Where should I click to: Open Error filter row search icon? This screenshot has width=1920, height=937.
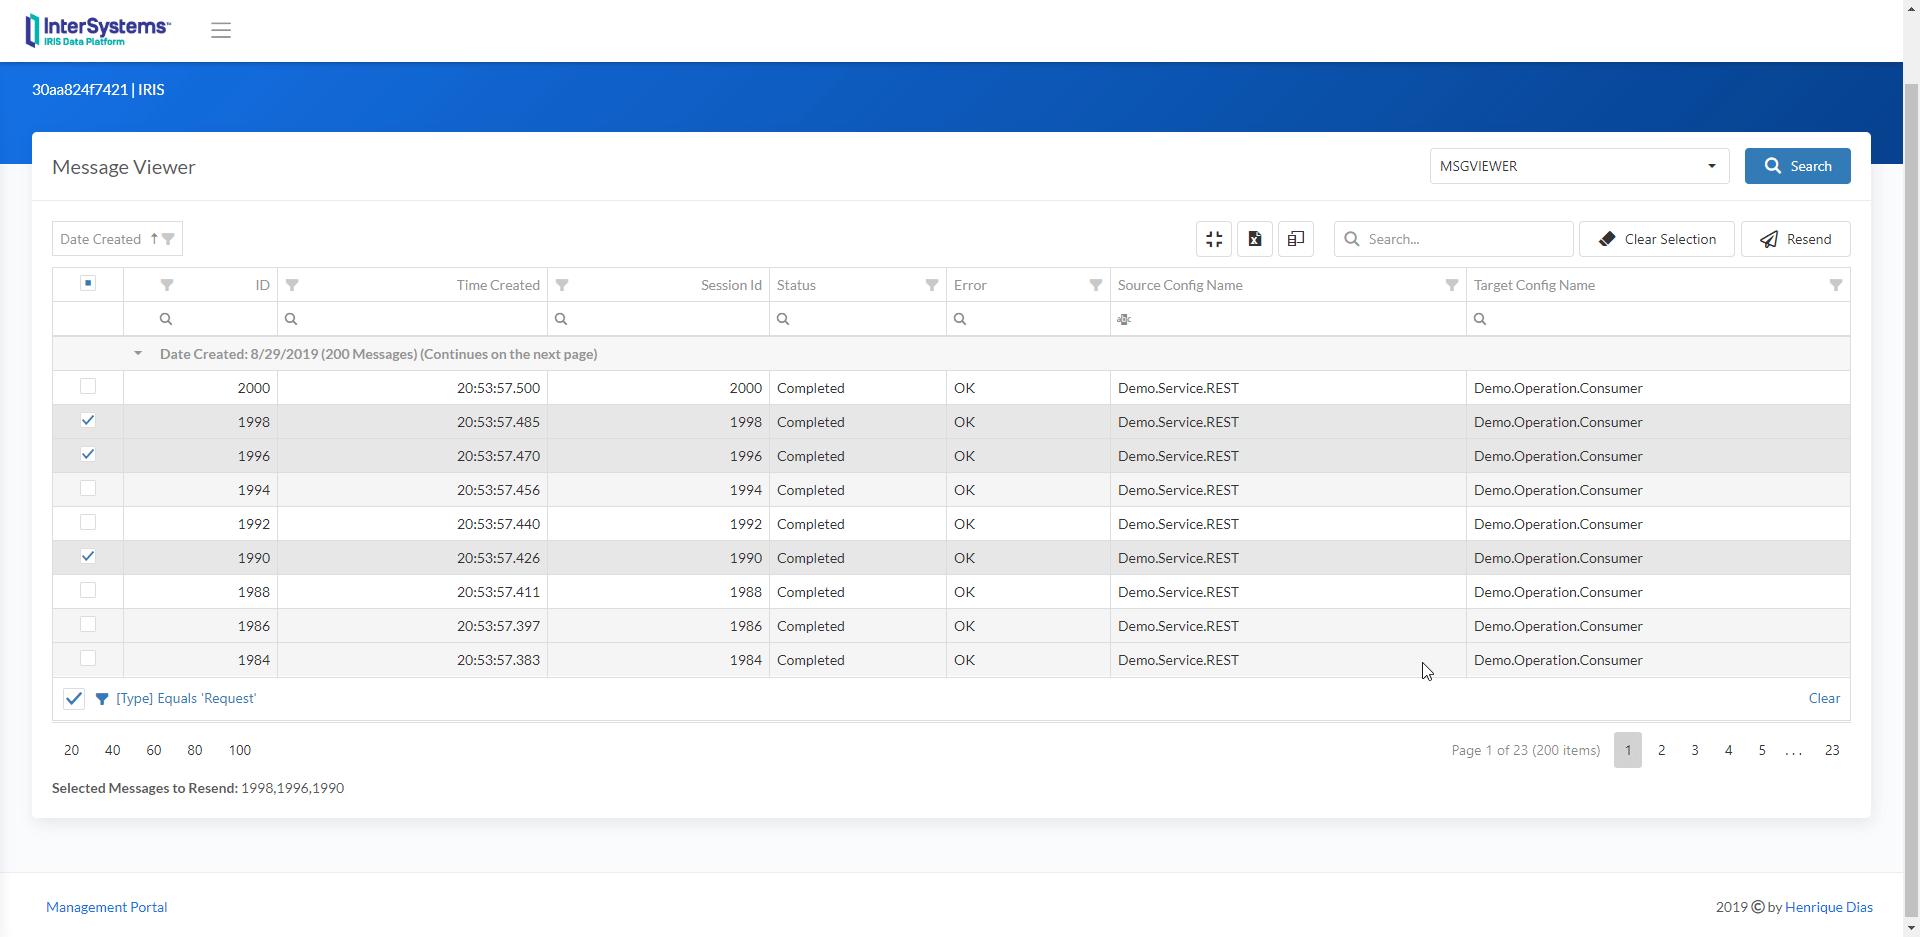pyautogui.click(x=960, y=319)
